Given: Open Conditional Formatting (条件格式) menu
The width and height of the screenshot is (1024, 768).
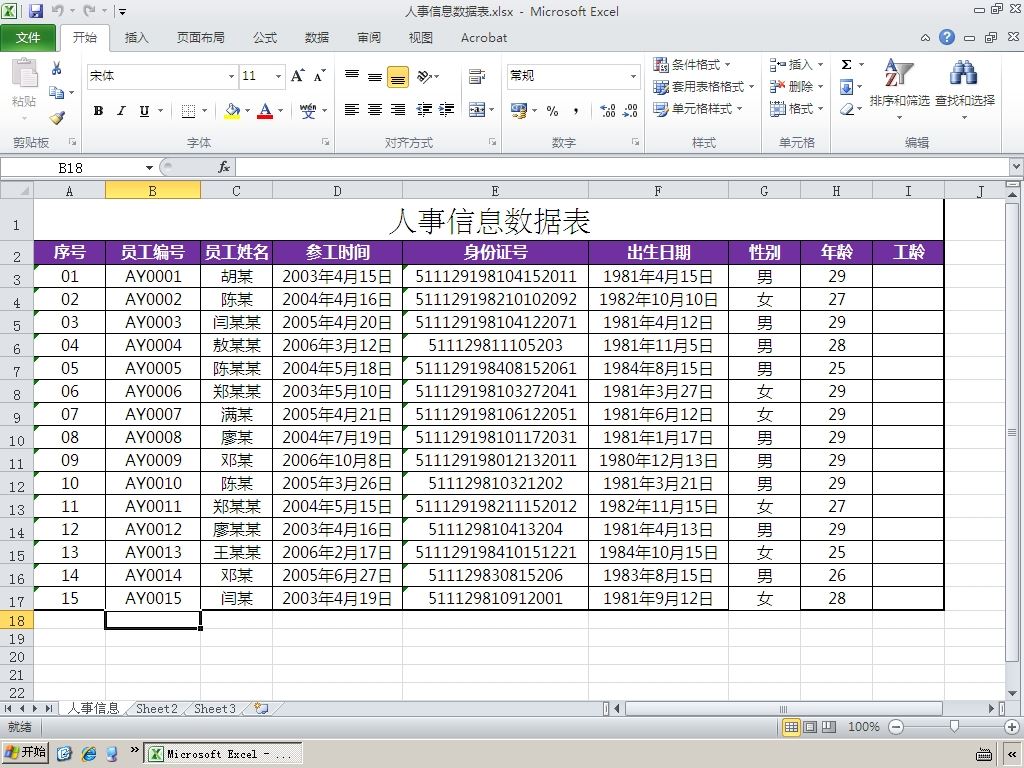Looking at the screenshot, I should (x=693, y=65).
